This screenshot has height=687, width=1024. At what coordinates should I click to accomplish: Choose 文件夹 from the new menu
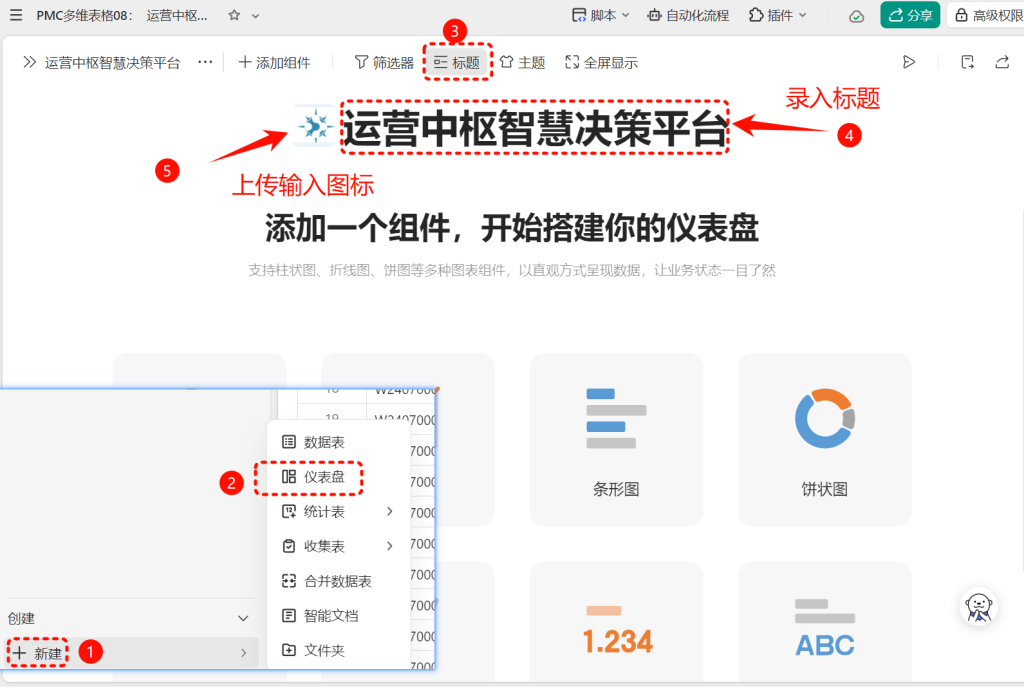[x=338, y=650]
